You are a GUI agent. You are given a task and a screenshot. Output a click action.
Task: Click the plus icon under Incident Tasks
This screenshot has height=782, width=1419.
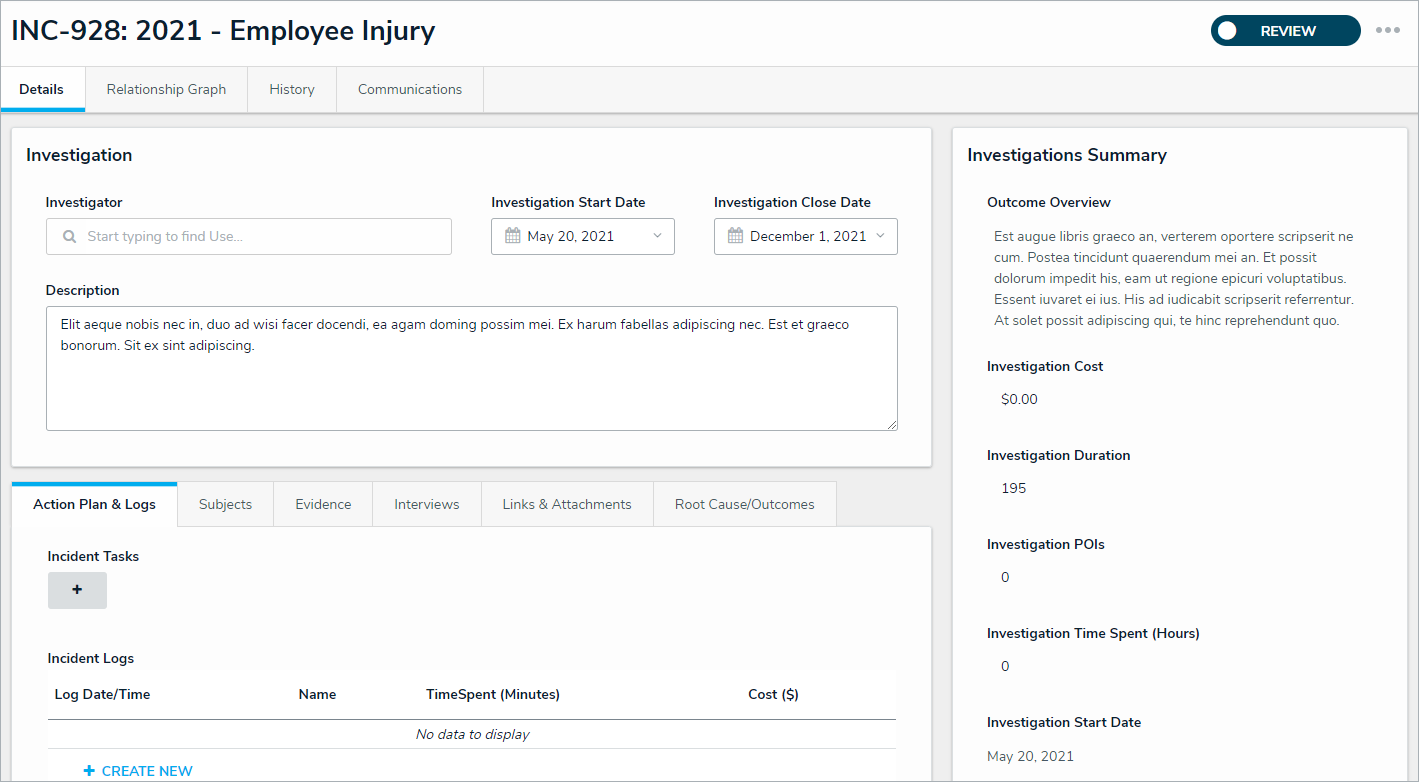point(77,590)
